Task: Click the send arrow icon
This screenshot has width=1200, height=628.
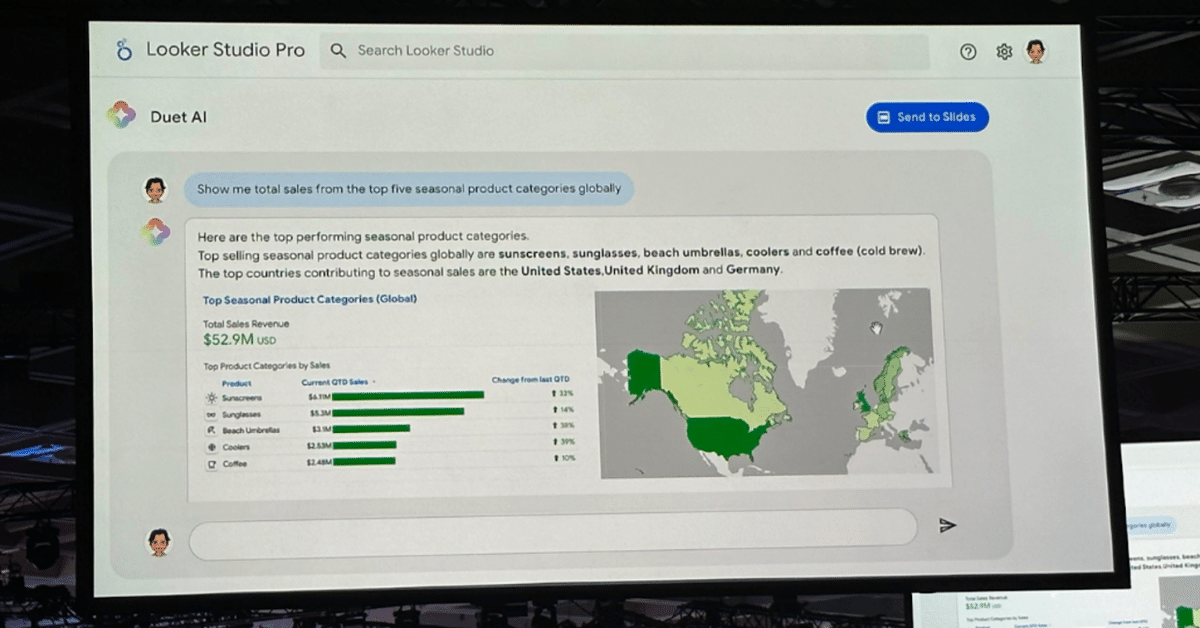Action: click(x=948, y=525)
